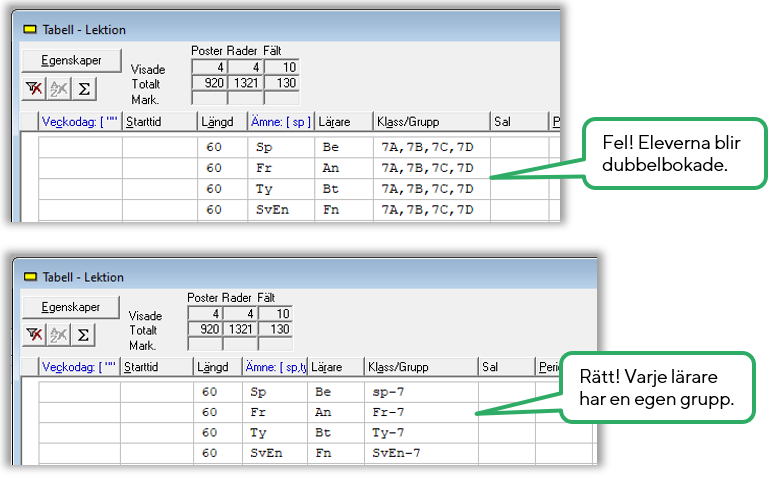Click the Sal column header in the upper table
The height and width of the screenshot is (478, 774).
pyautogui.click(x=502, y=122)
